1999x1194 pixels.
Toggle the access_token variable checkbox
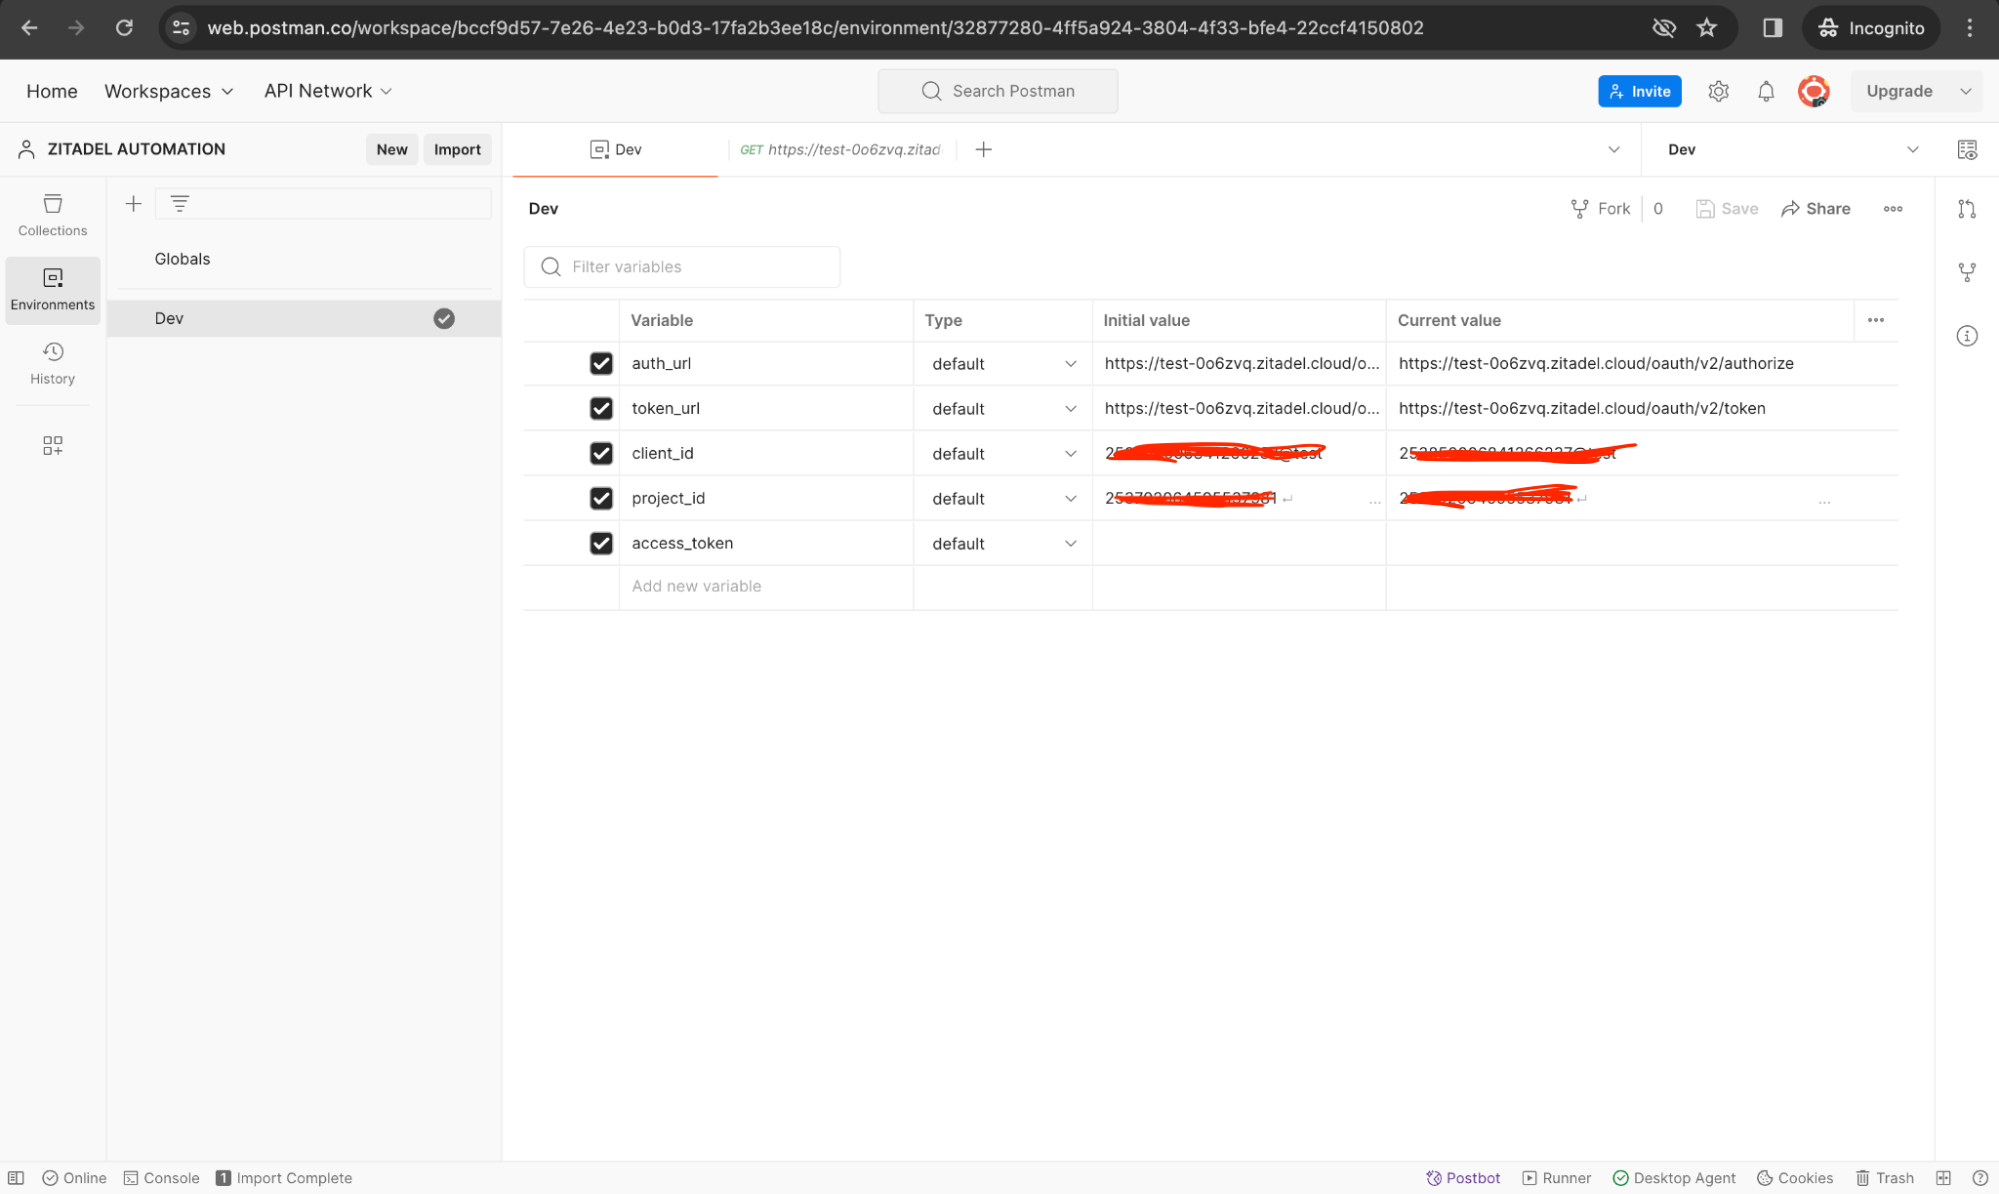pyautogui.click(x=601, y=543)
